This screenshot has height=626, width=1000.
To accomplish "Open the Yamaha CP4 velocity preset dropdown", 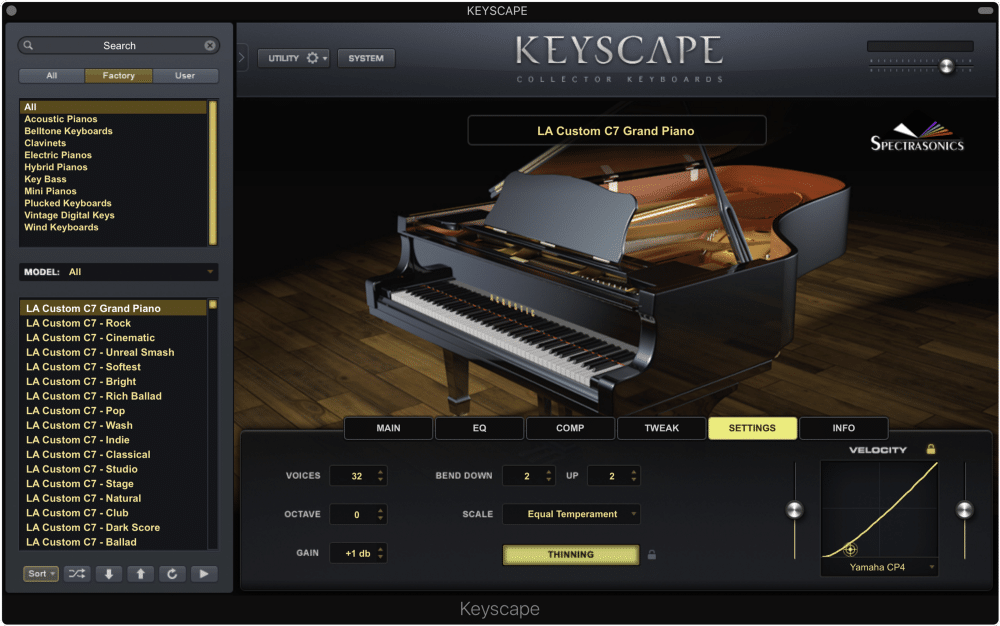I will (x=879, y=567).
